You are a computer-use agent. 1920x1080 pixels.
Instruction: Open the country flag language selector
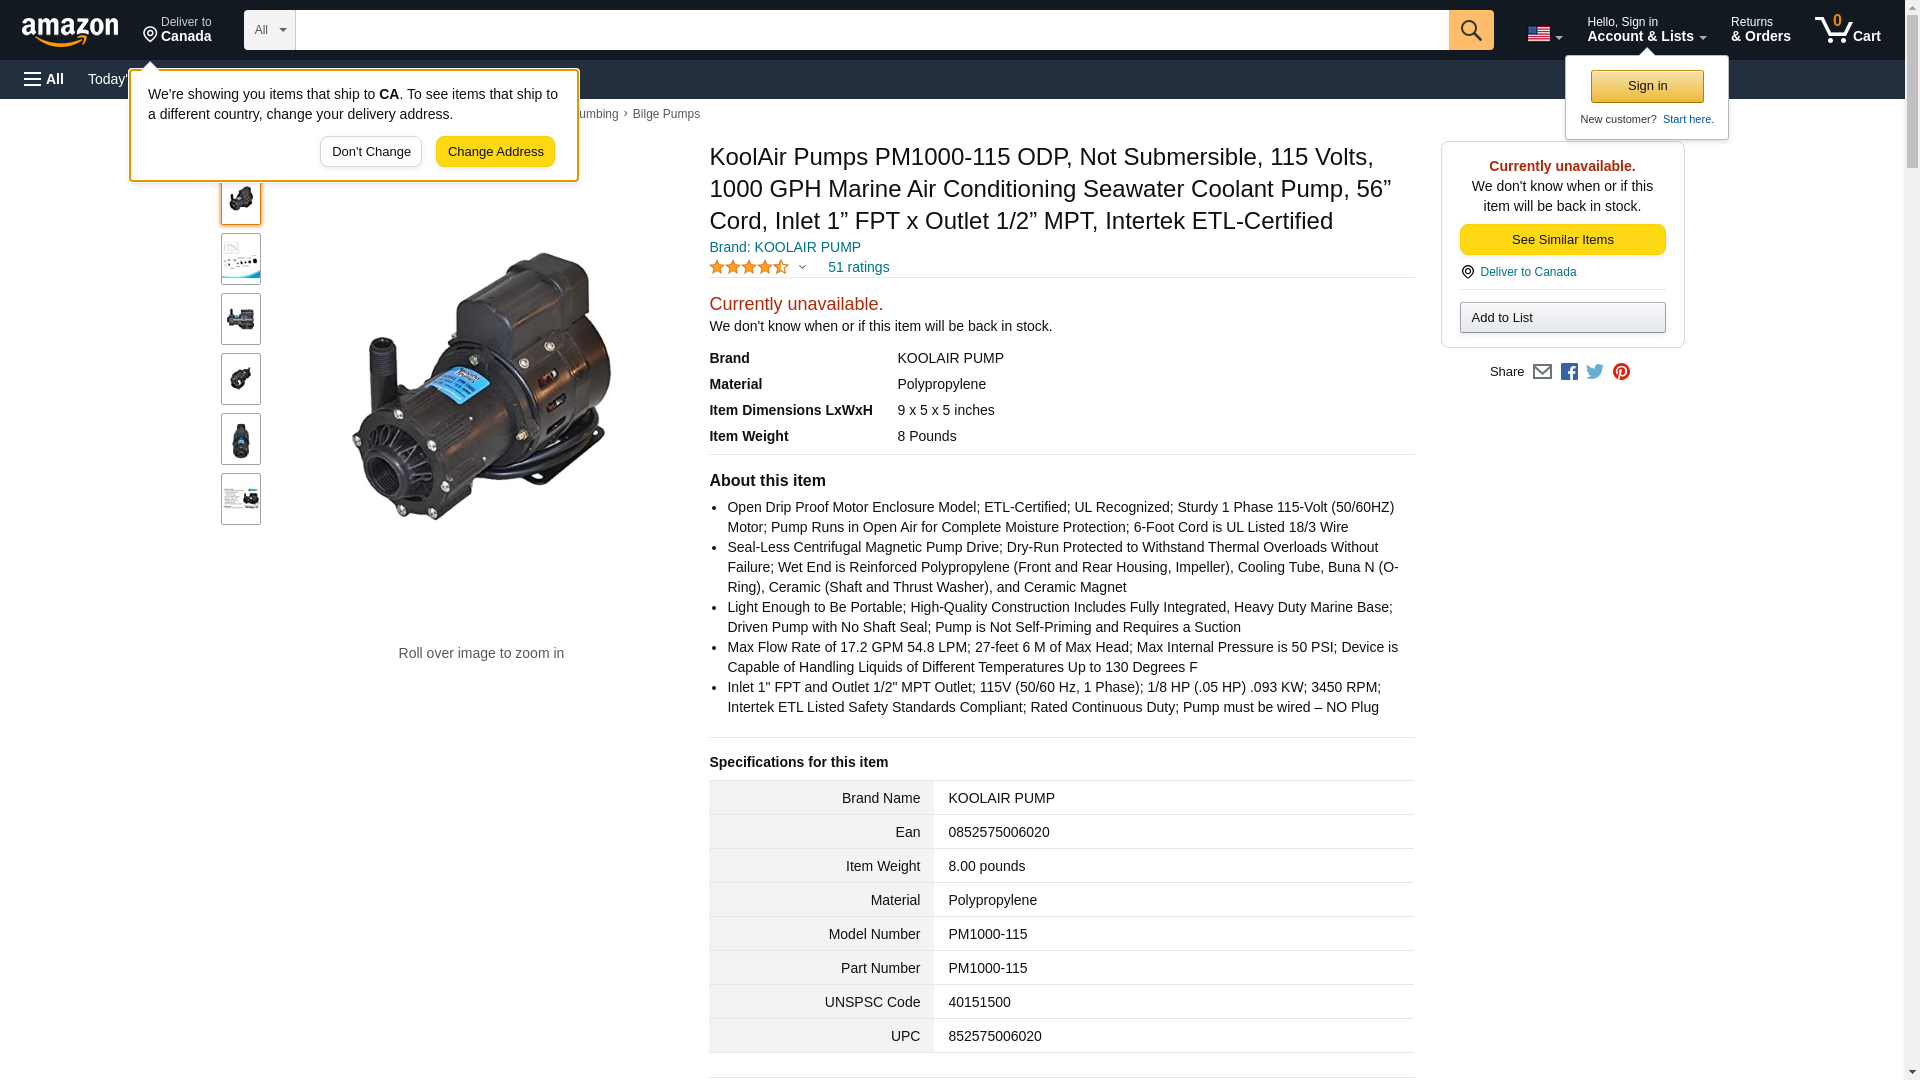pos(1544,34)
